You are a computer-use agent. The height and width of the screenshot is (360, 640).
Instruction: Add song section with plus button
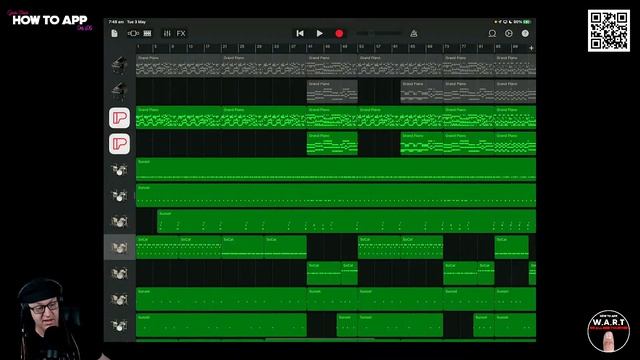click(531, 48)
